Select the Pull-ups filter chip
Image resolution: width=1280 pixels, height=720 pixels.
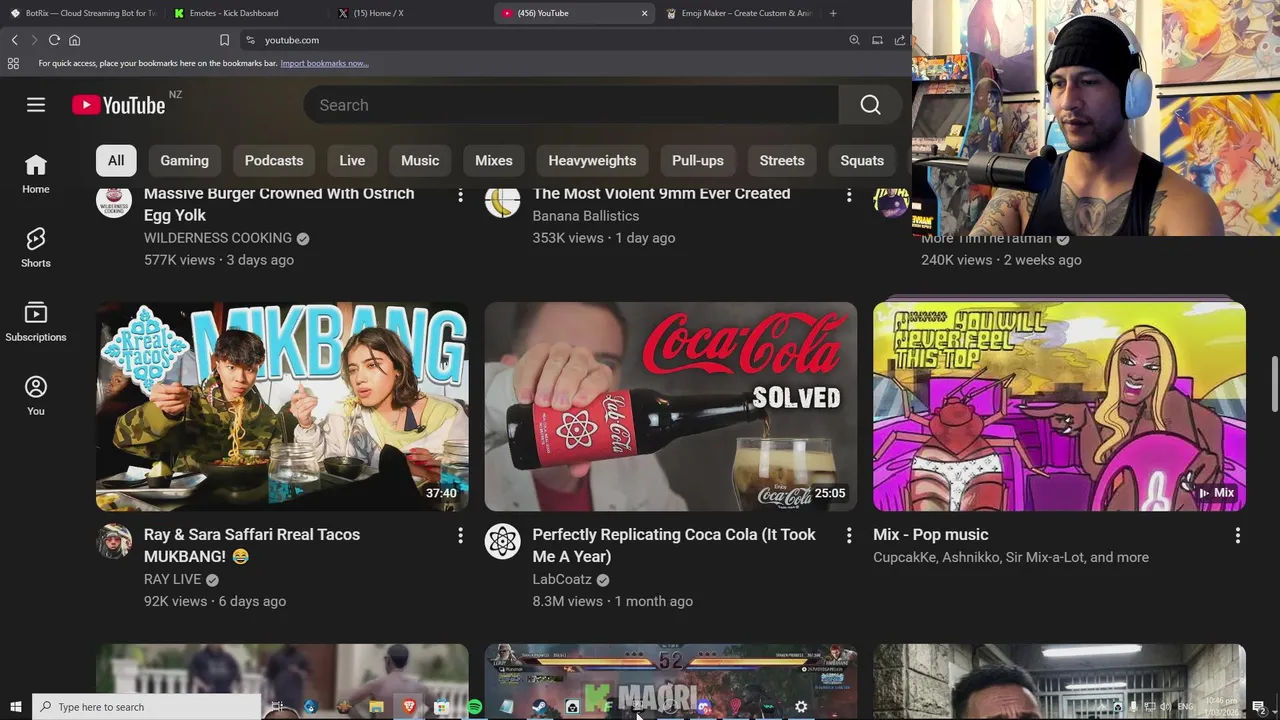click(698, 160)
